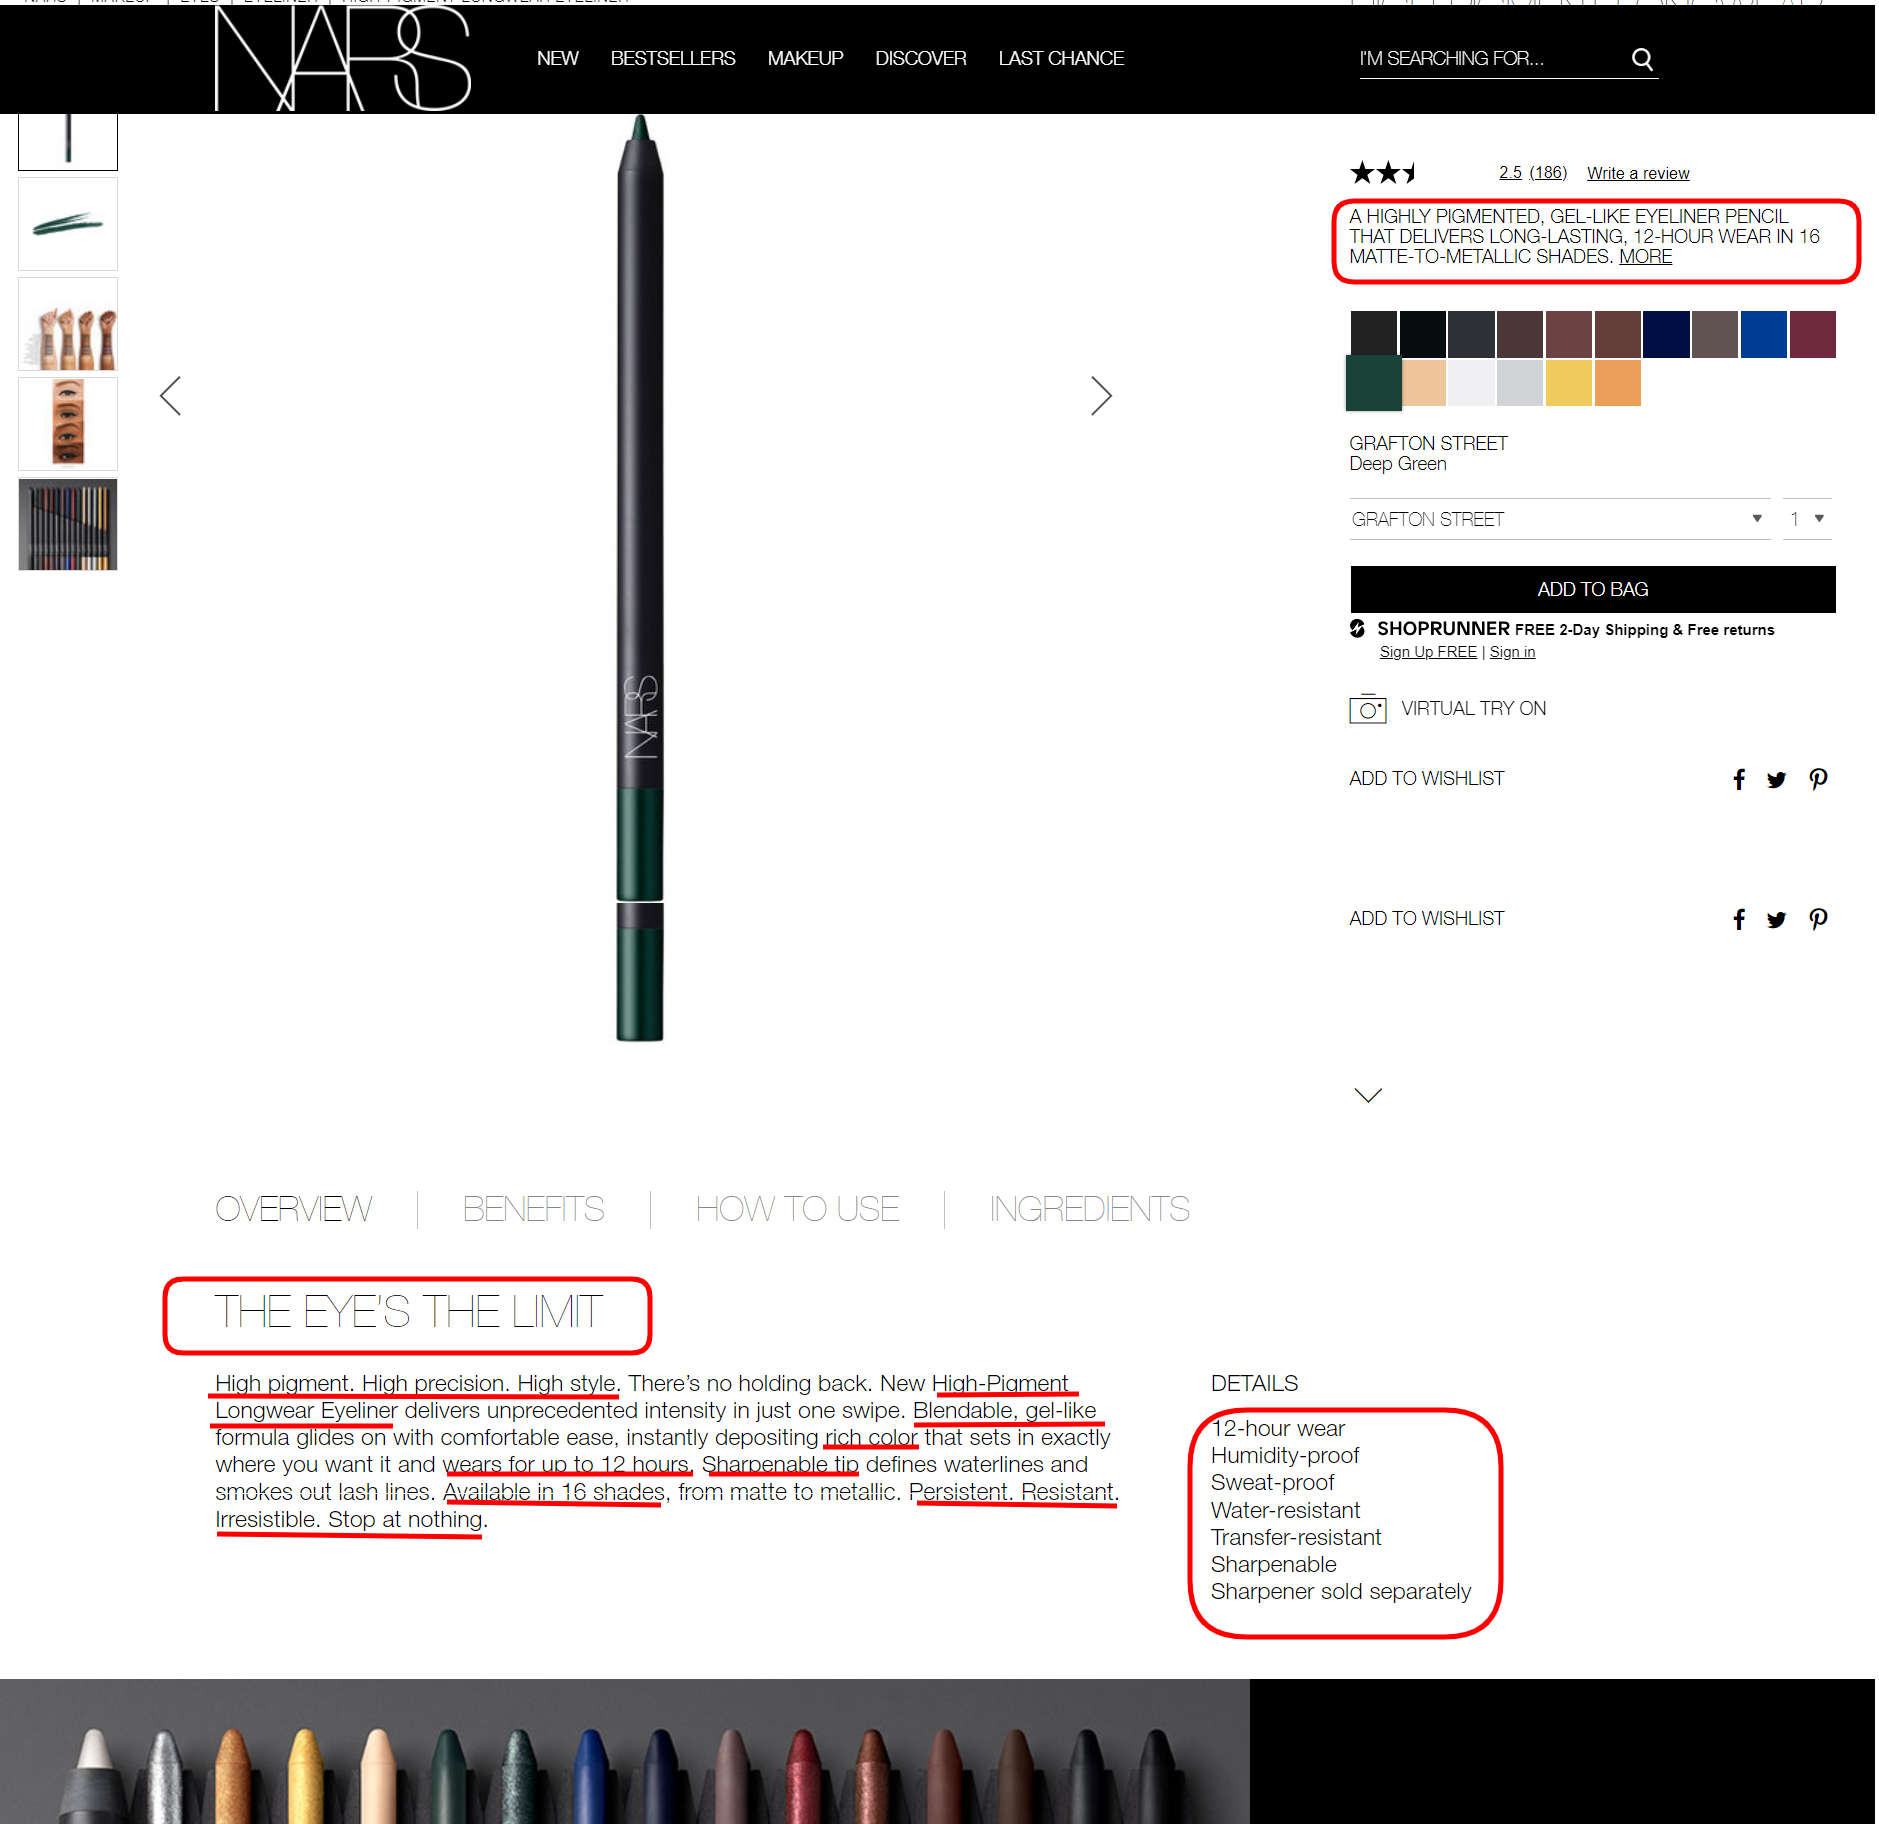Select the peach shade swatch
The image size is (1879, 1824).
coord(1423,383)
